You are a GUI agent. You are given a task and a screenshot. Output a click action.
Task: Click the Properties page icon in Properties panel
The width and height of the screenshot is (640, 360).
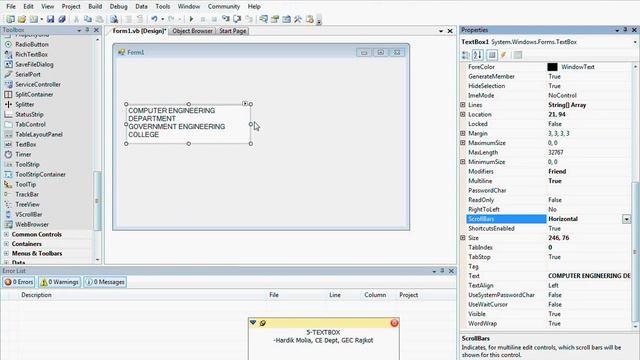[492, 55]
